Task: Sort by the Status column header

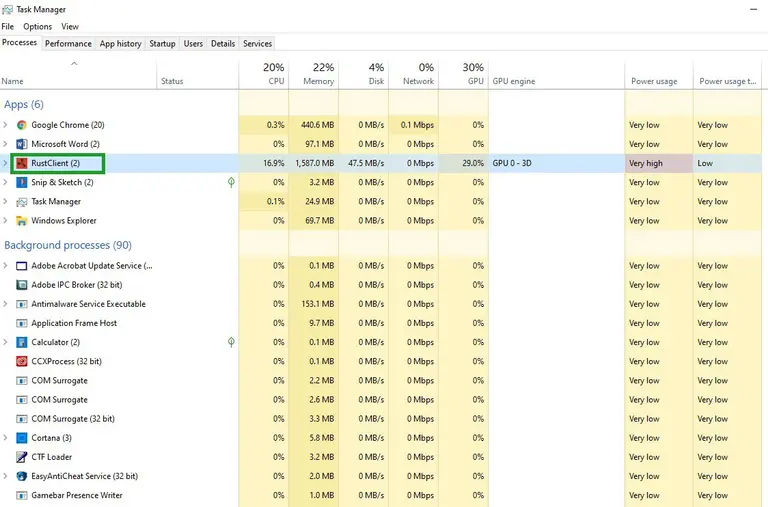Action: (198, 74)
